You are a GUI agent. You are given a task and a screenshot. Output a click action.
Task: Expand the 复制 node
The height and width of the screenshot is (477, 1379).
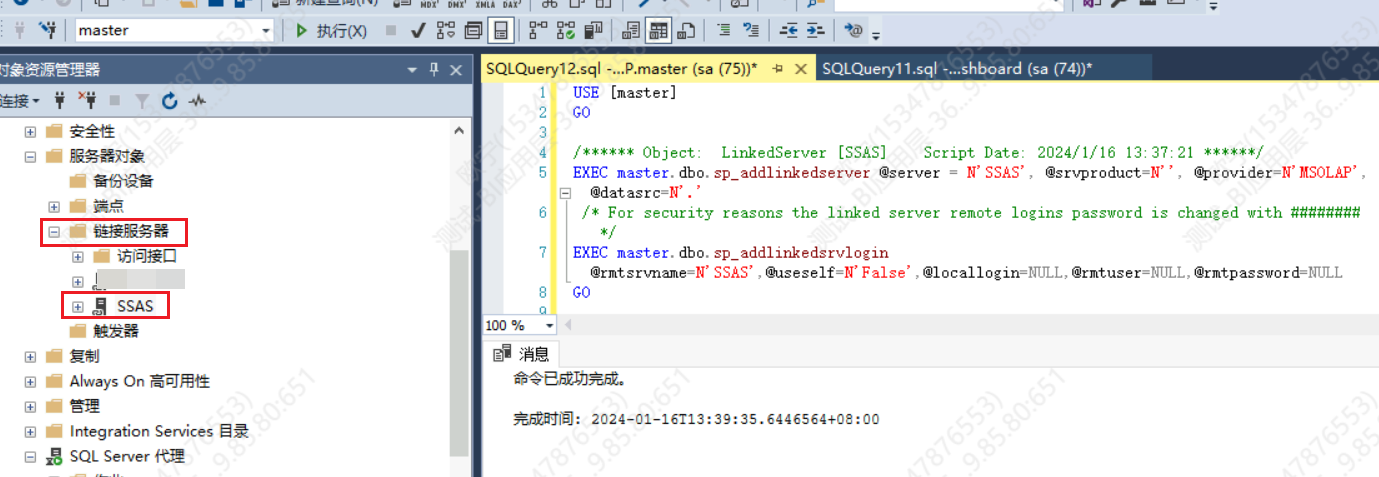click(x=30, y=356)
